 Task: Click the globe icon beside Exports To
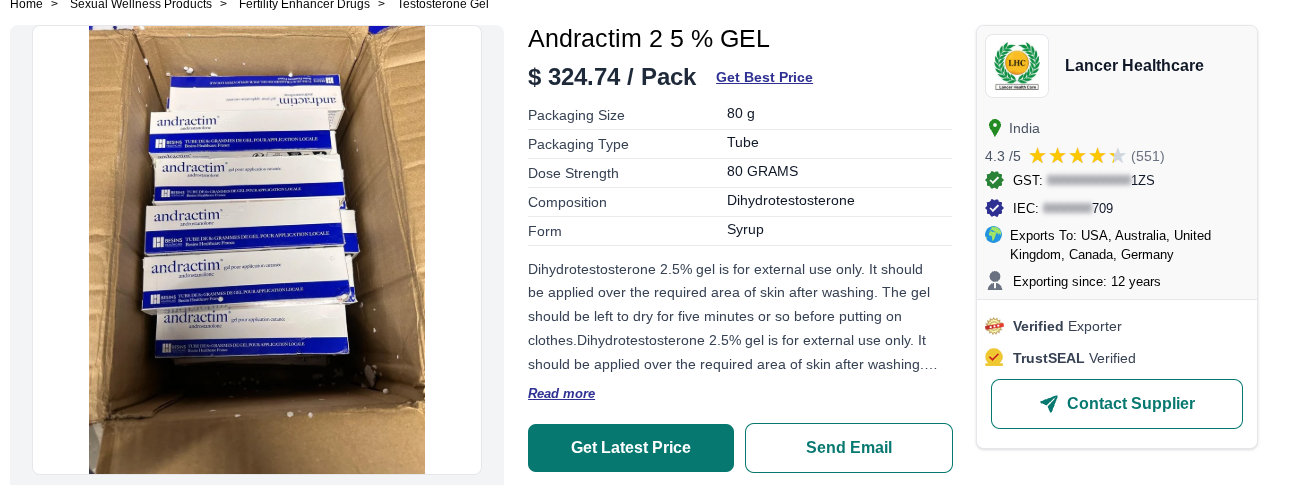(993, 235)
